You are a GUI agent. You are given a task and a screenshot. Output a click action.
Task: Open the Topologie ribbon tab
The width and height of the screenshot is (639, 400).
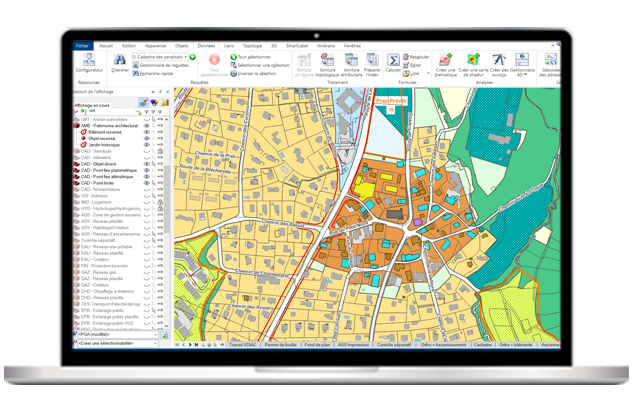pos(254,45)
